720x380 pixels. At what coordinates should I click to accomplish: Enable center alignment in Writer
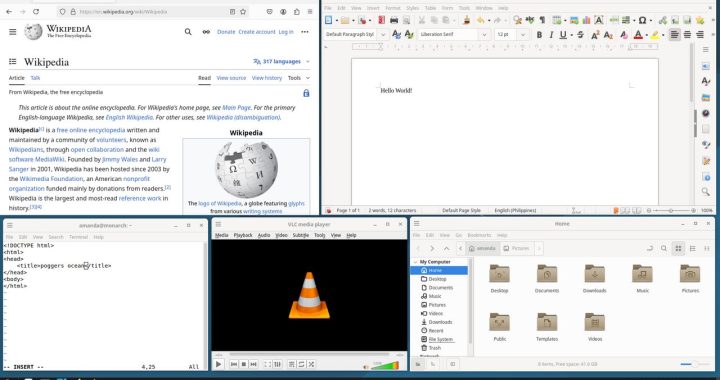tap(687, 34)
